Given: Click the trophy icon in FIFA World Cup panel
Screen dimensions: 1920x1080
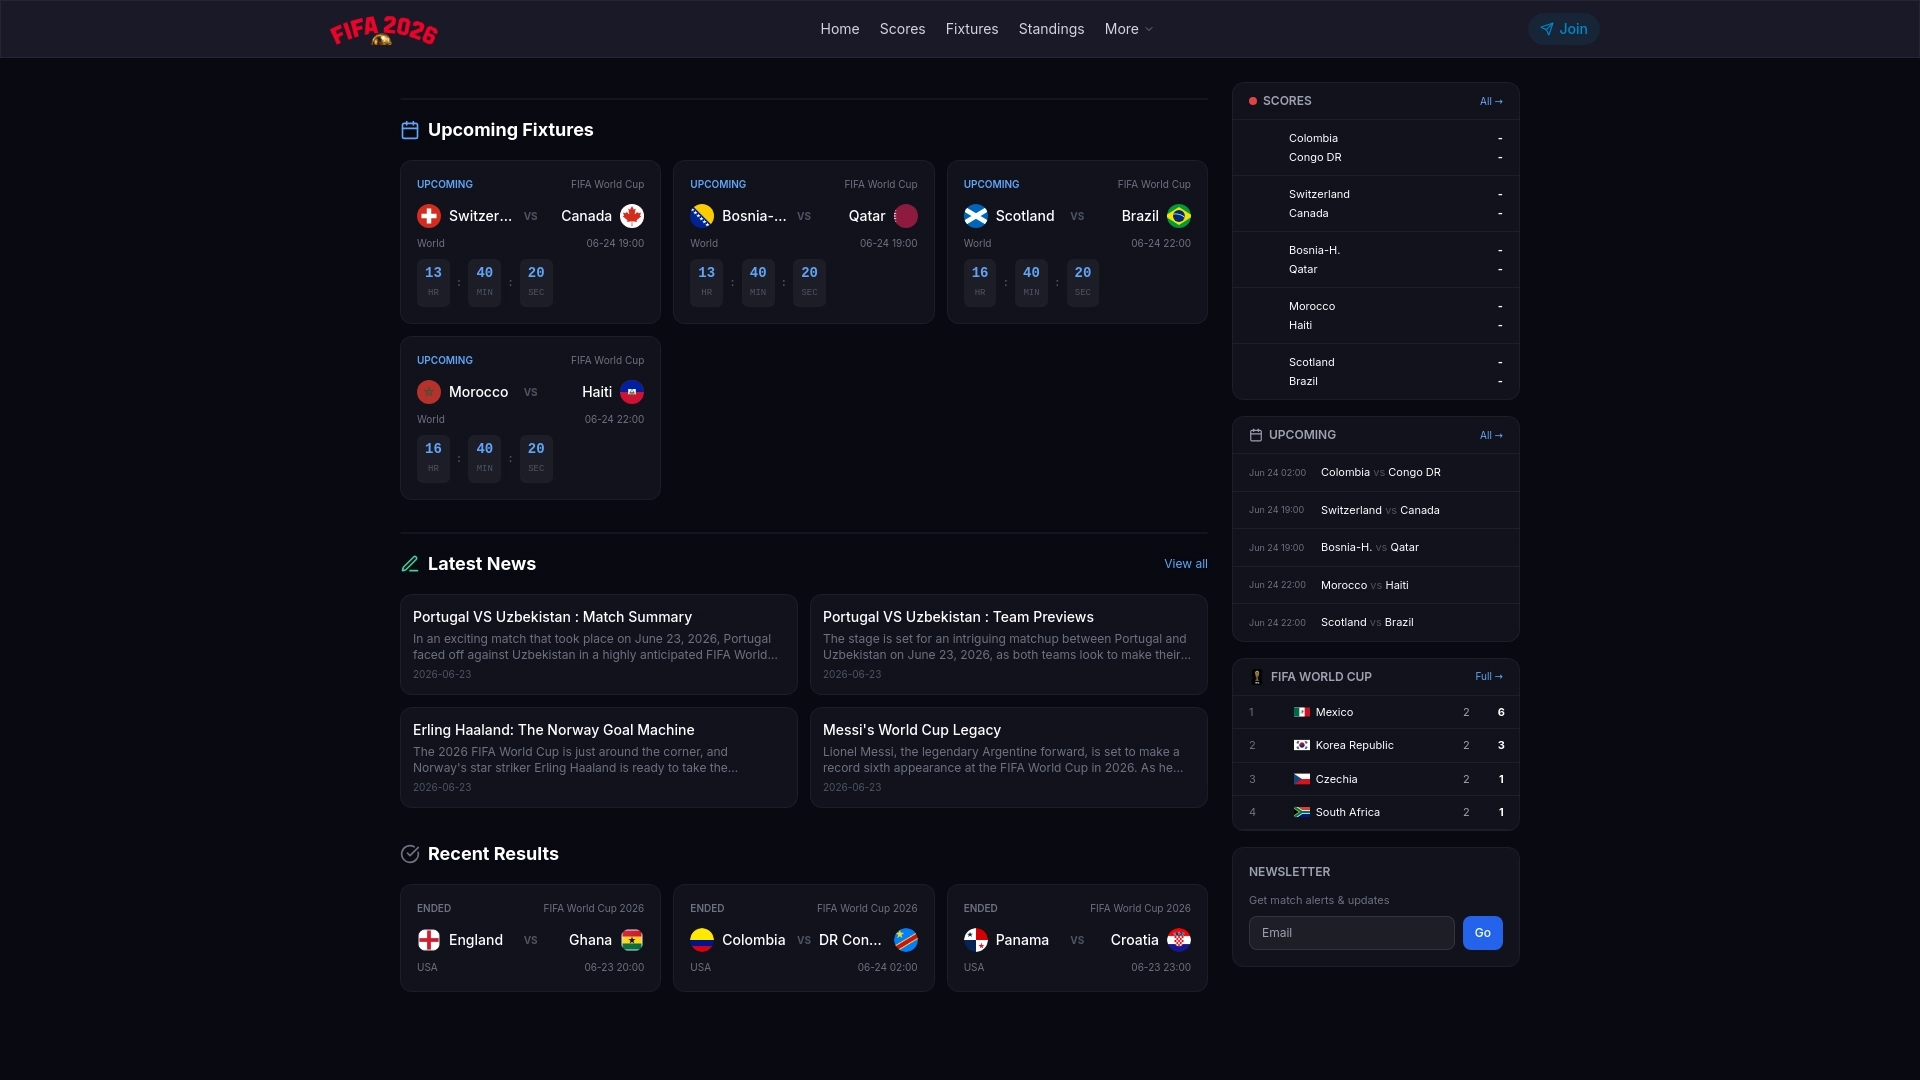Looking at the screenshot, I should (1257, 677).
